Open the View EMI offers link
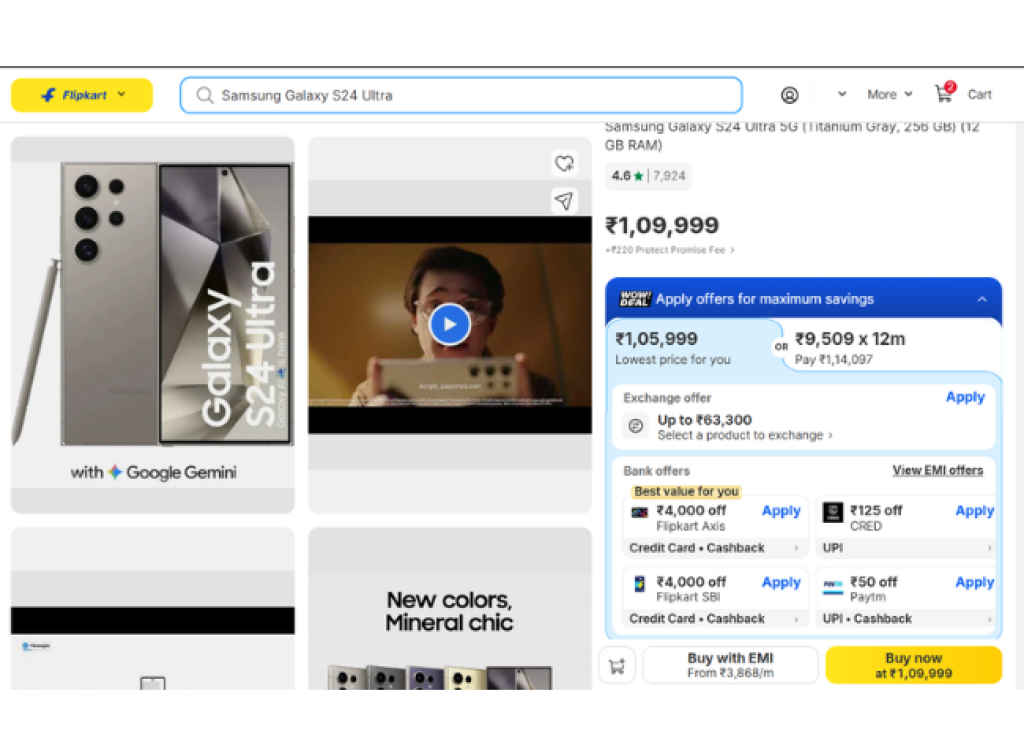This screenshot has width=1024, height=756. [938, 470]
